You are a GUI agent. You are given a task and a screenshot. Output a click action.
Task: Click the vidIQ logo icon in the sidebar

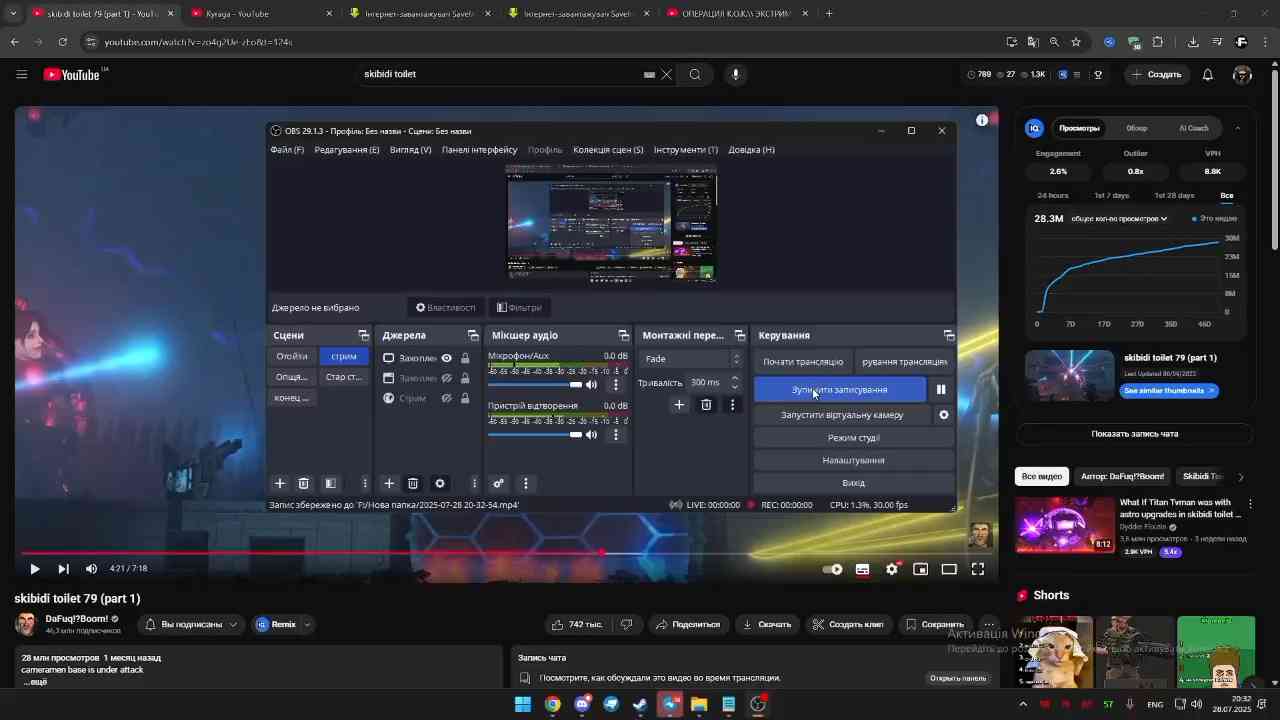[1034, 128]
